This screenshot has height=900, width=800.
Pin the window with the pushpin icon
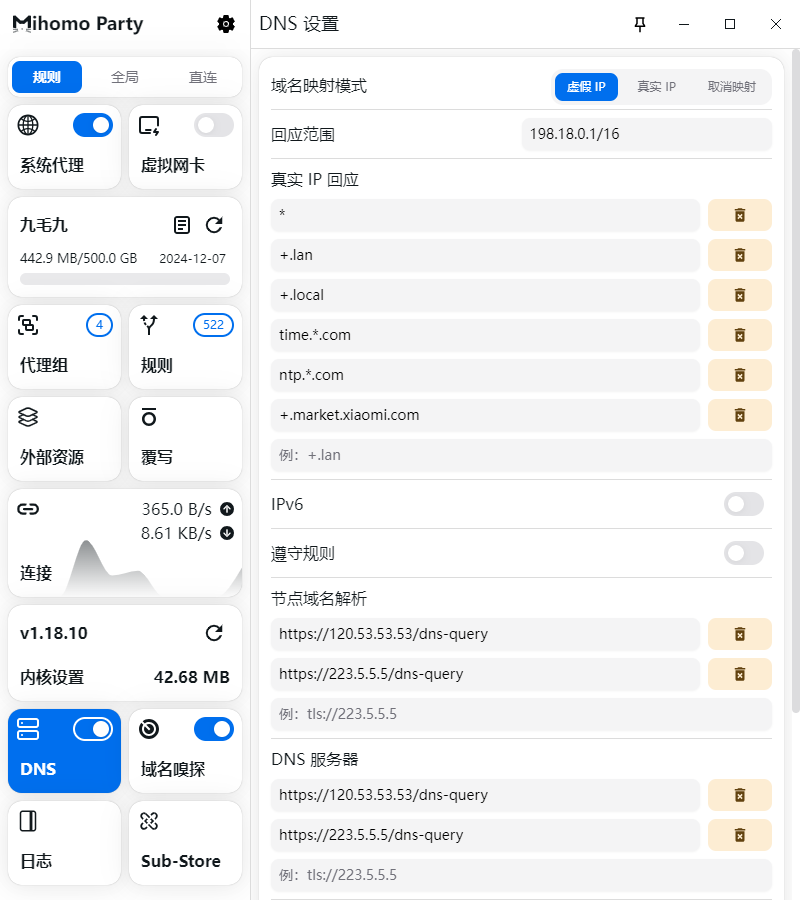point(640,24)
